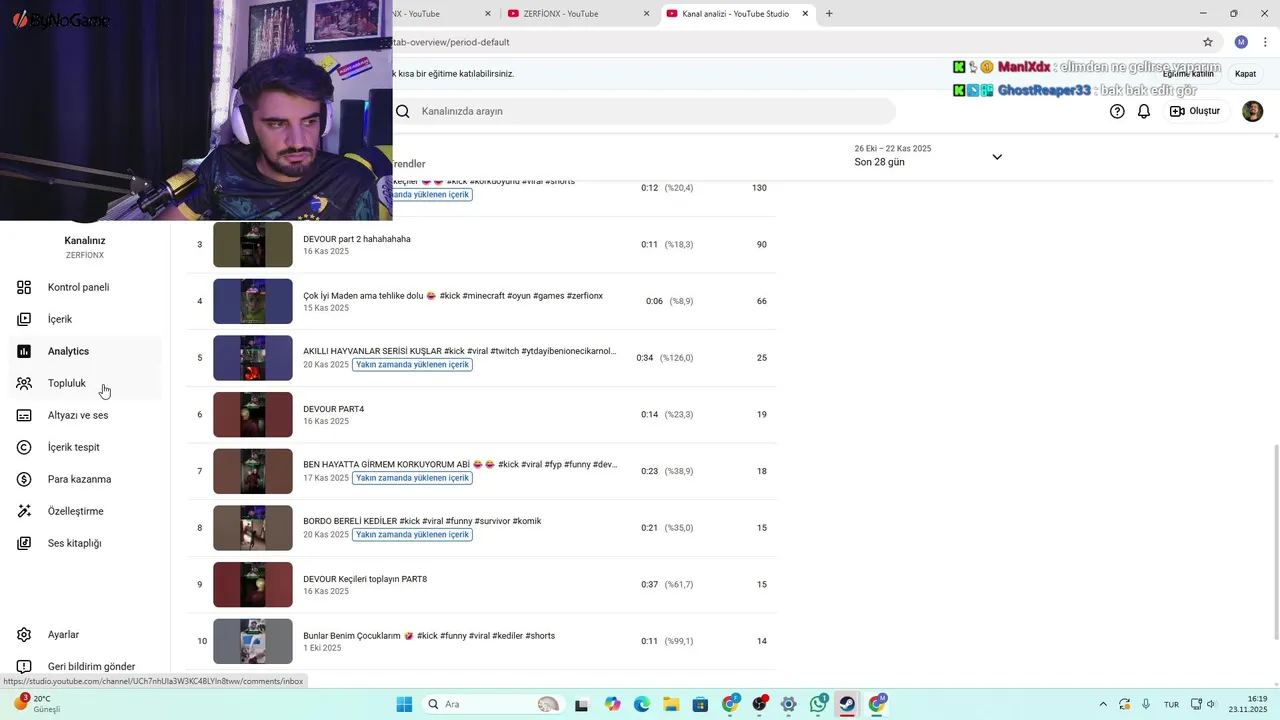Open Para kazanma monetization section
The image size is (1280, 720).
[x=85, y=479]
